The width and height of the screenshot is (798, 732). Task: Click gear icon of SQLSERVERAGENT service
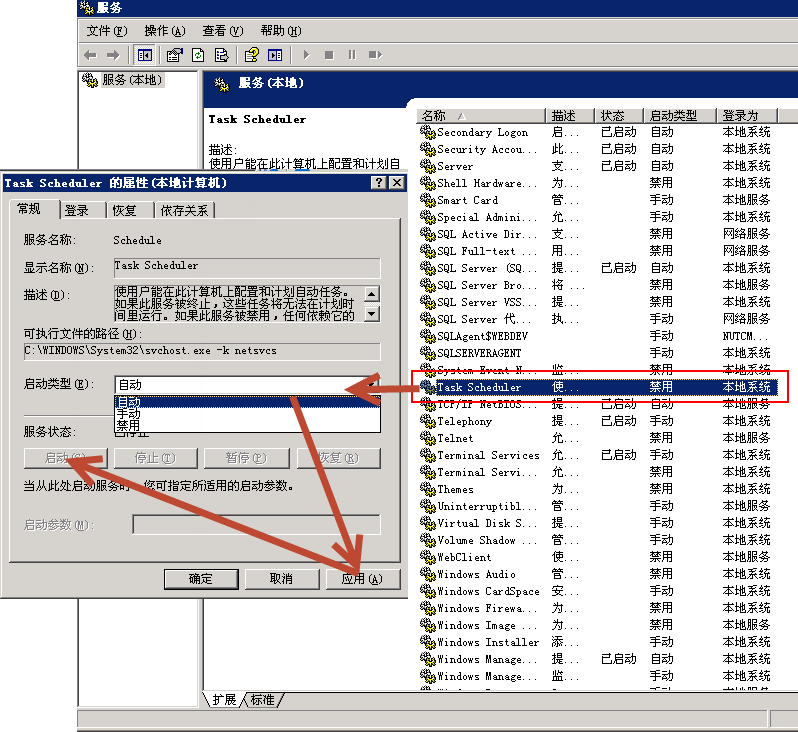point(428,353)
